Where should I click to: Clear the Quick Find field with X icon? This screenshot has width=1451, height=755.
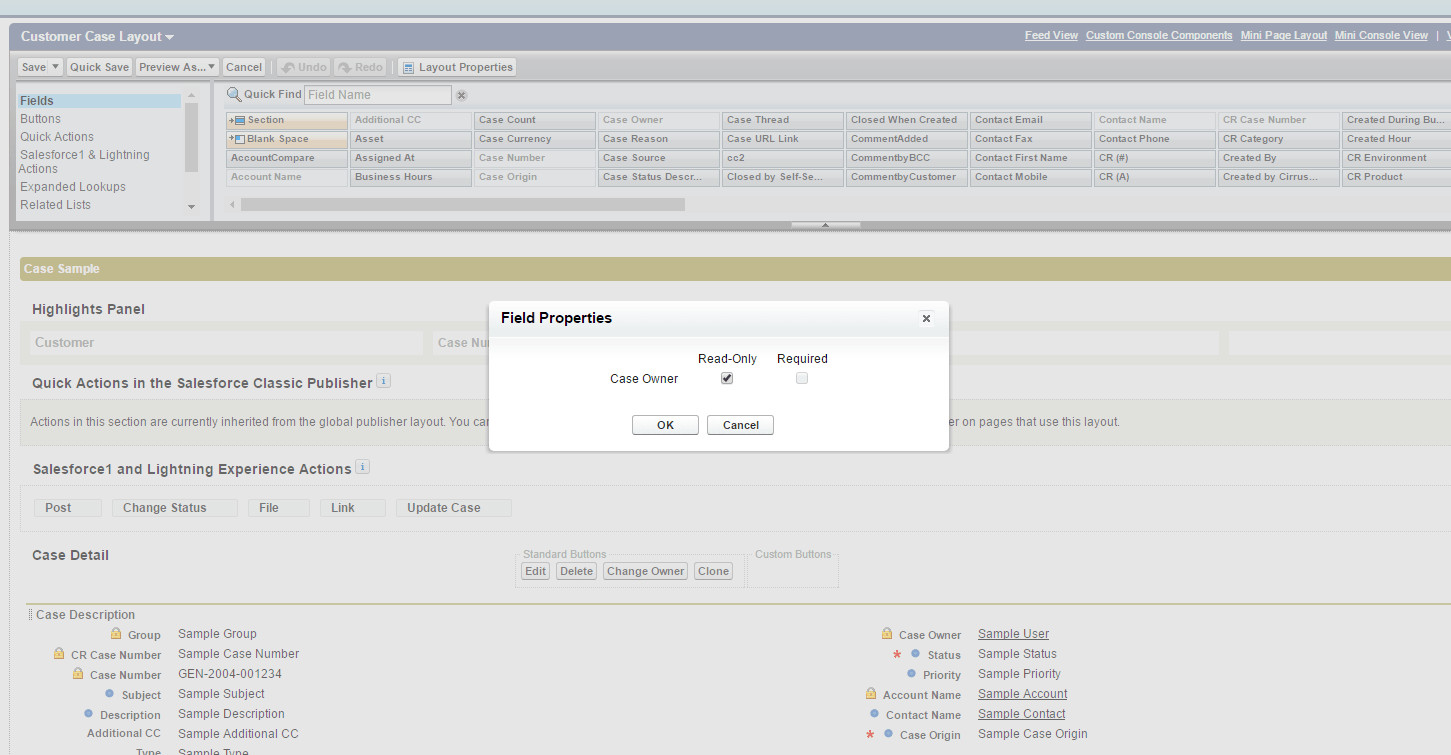pyautogui.click(x=462, y=95)
